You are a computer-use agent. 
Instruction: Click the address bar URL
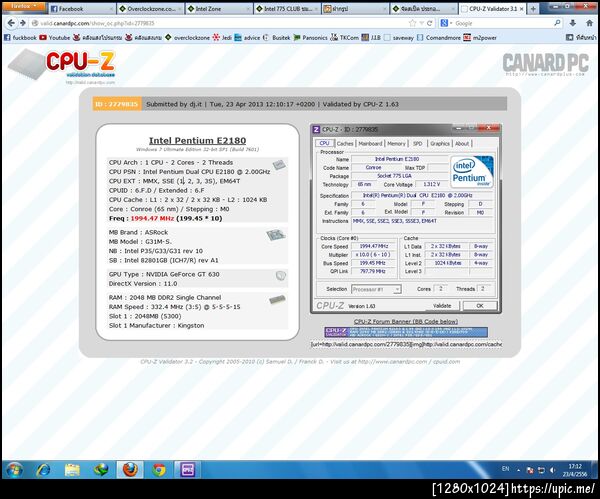click(x=98, y=23)
